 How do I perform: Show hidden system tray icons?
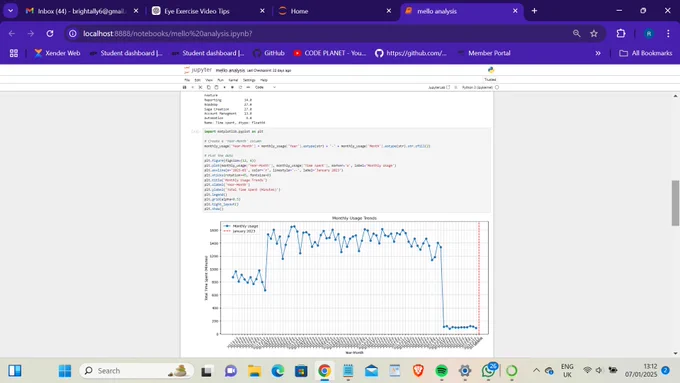pyautogui.click(x=536, y=370)
